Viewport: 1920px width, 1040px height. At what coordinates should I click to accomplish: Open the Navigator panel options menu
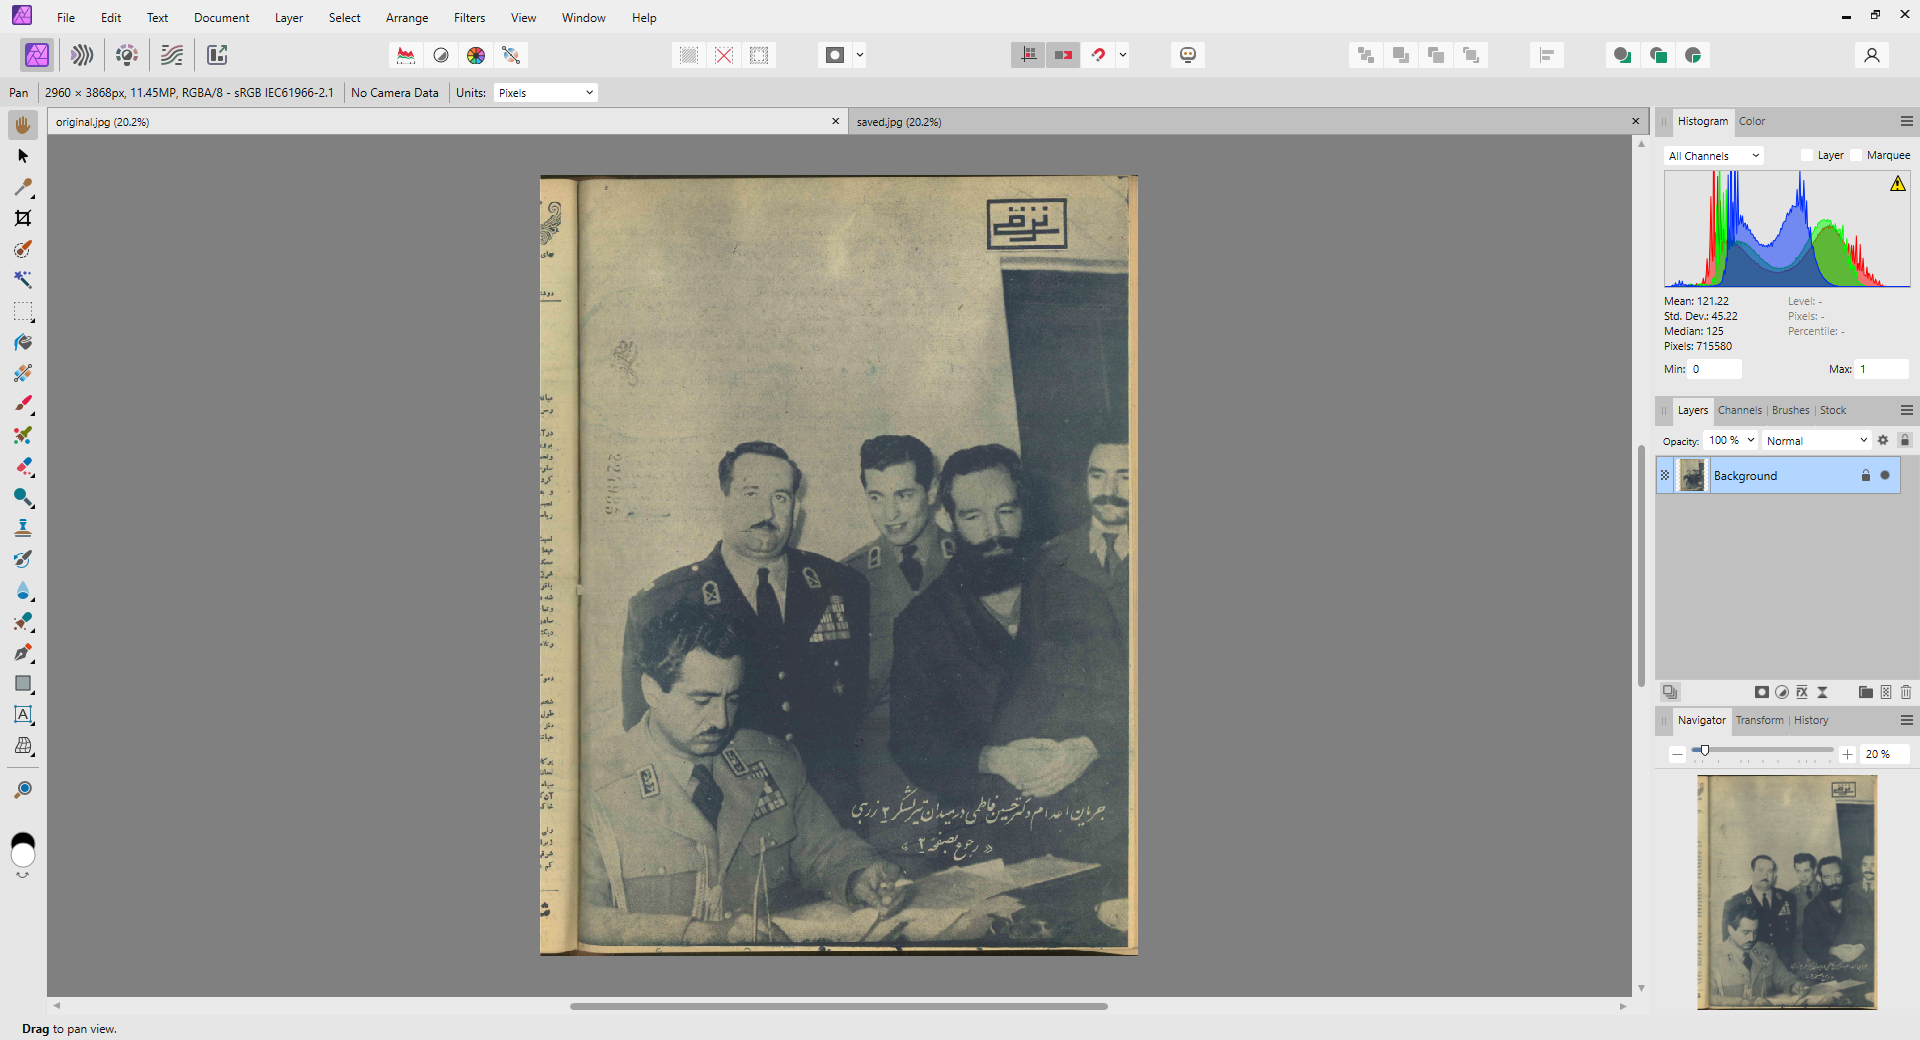(x=1906, y=720)
